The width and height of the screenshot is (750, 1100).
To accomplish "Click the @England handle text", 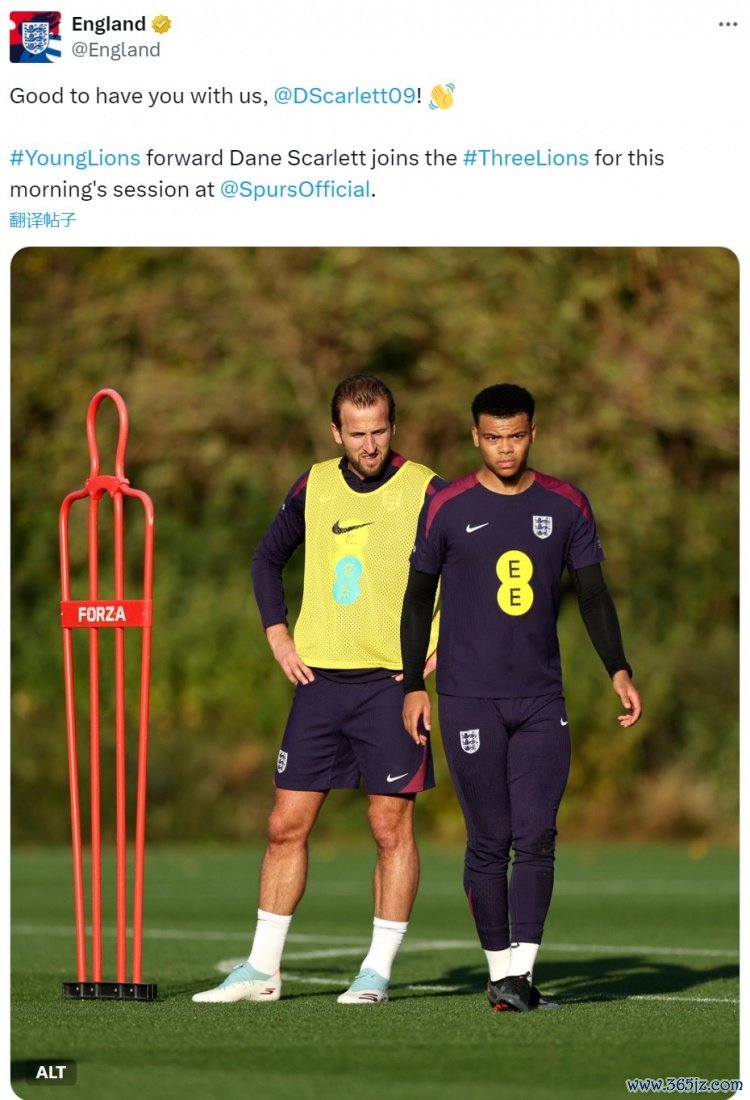I will click(x=115, y=50).
